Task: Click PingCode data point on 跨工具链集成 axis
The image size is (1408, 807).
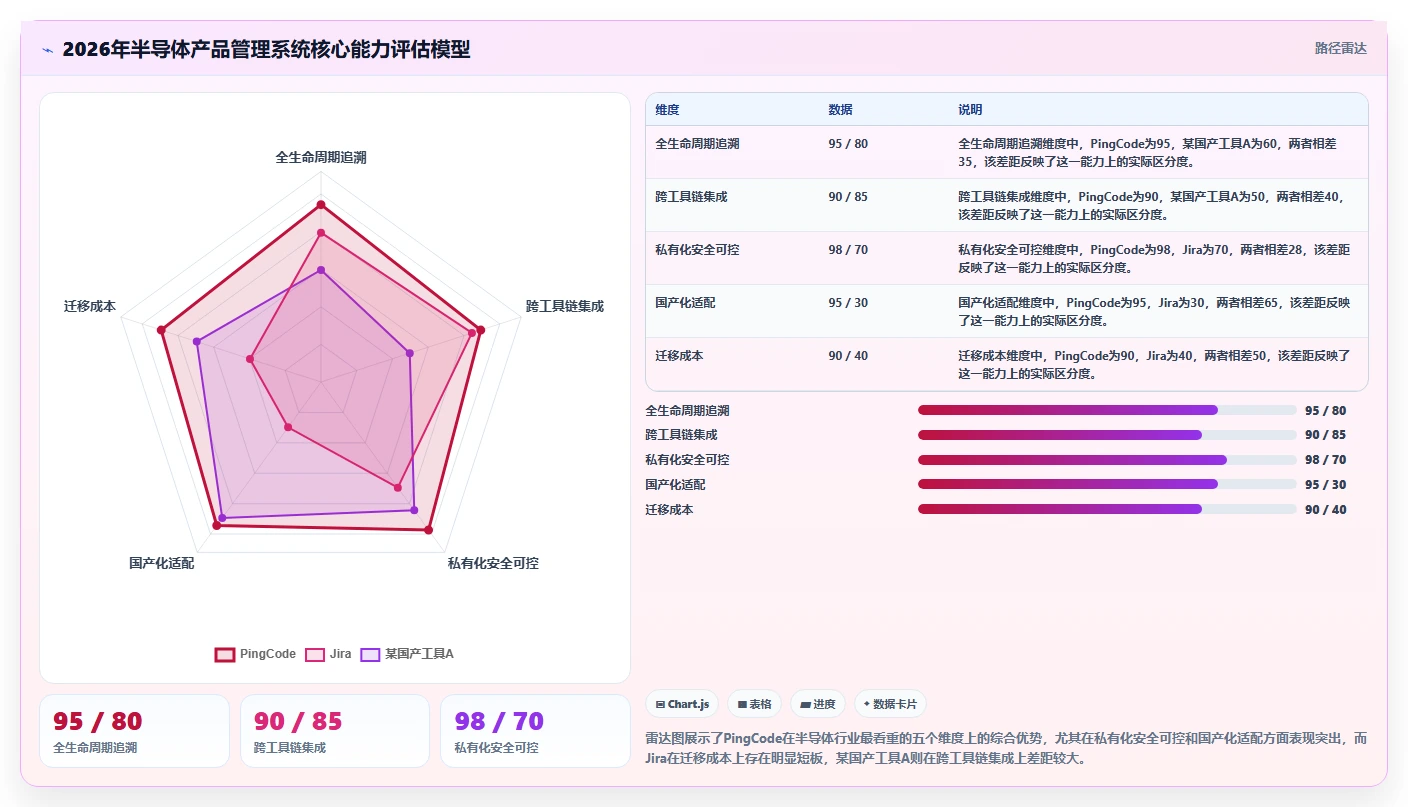Action: click(x=480, y=330)
